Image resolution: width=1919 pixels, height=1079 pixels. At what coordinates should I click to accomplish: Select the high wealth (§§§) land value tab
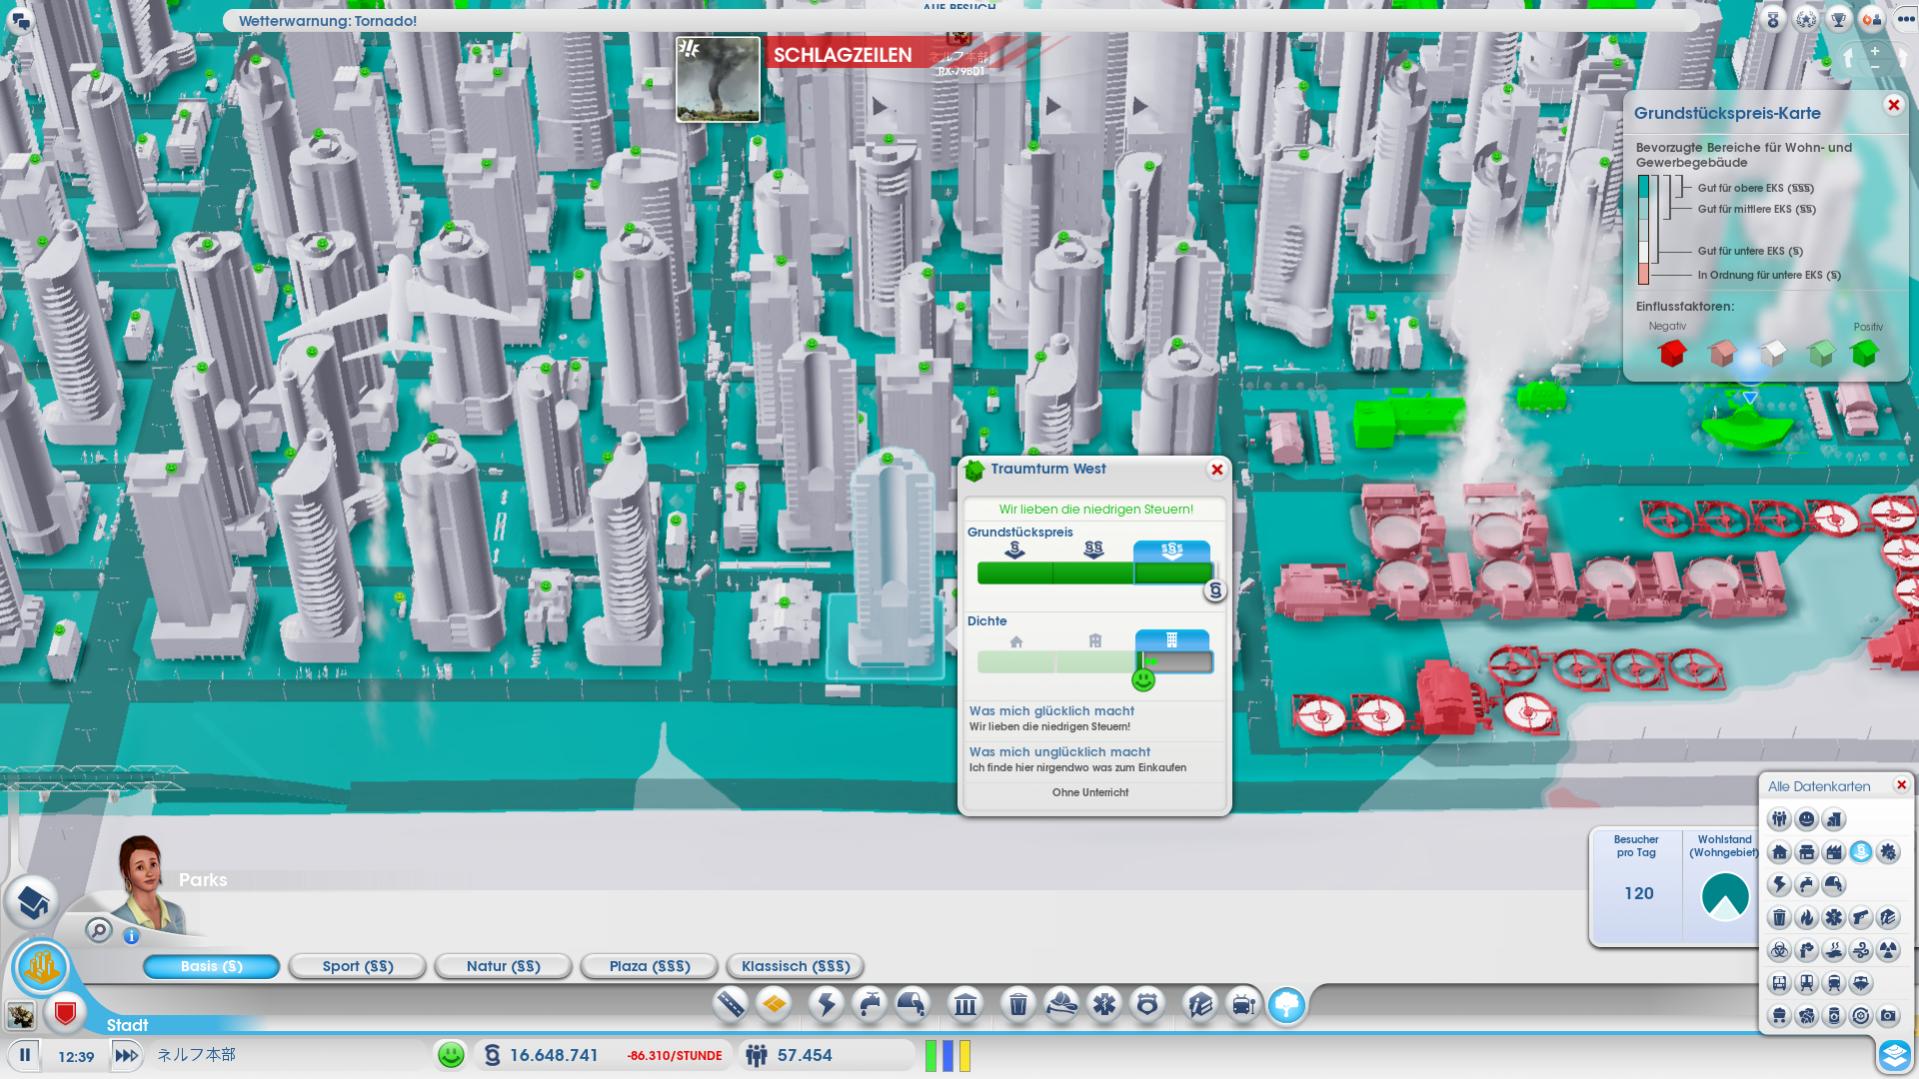pyautogui.click(x=1171, y=551)
